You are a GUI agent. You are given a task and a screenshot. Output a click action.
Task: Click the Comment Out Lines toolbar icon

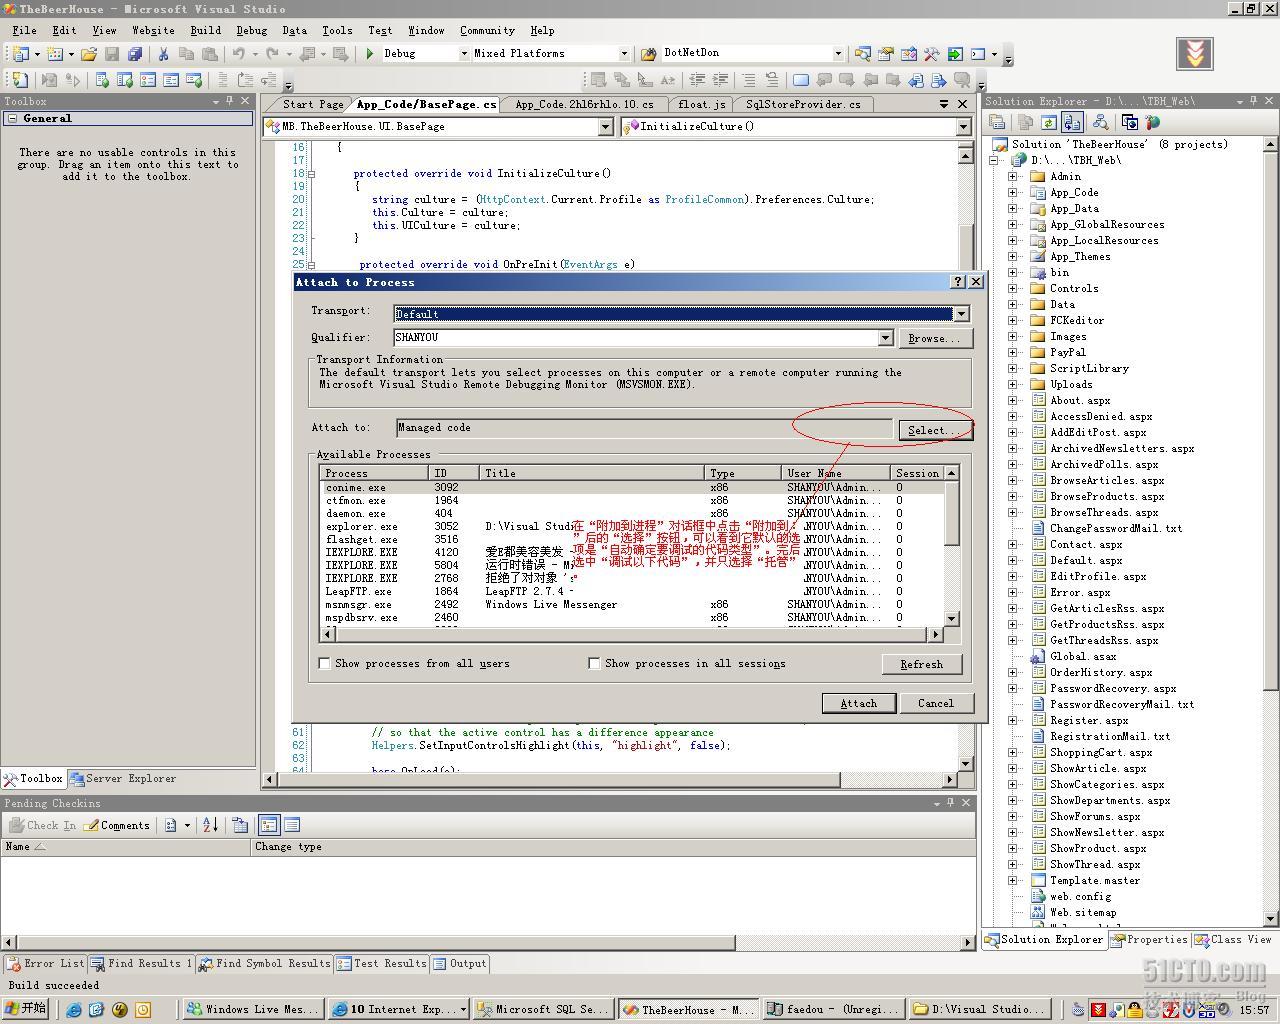(x=749, y=79)
